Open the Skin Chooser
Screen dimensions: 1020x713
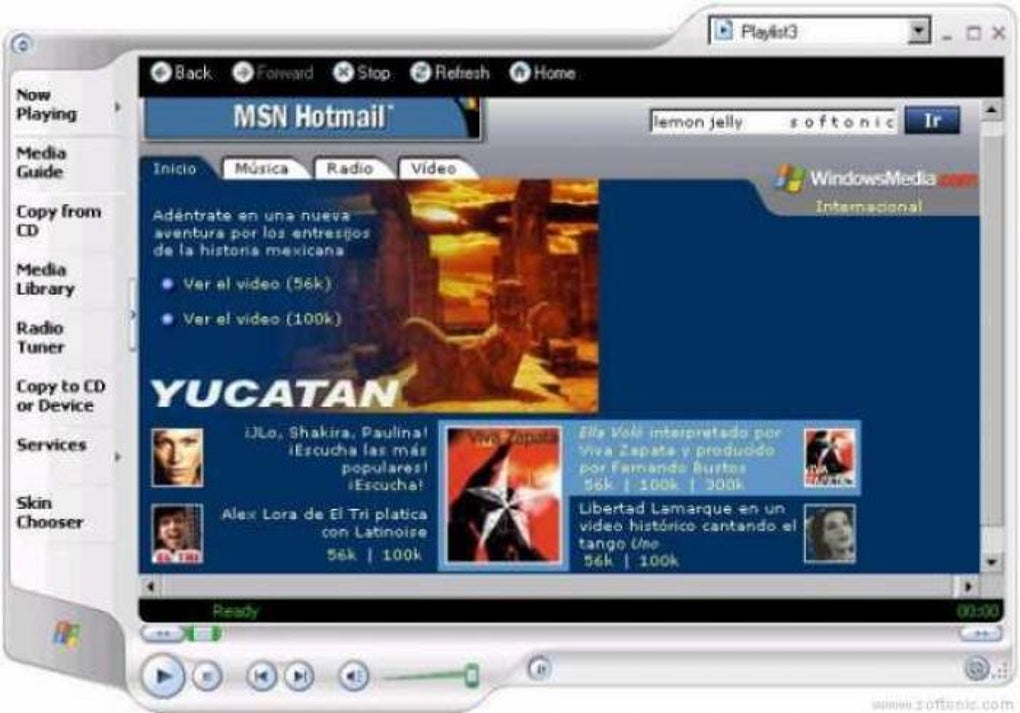49,513
